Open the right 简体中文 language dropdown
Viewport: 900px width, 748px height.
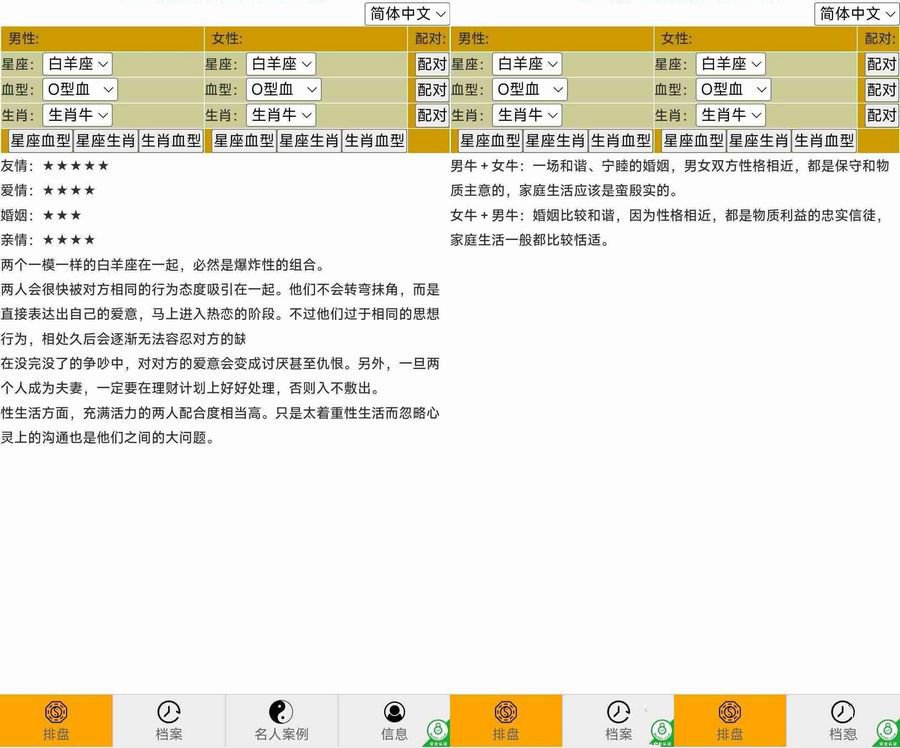pyautogui.click(x=855, y=14)
